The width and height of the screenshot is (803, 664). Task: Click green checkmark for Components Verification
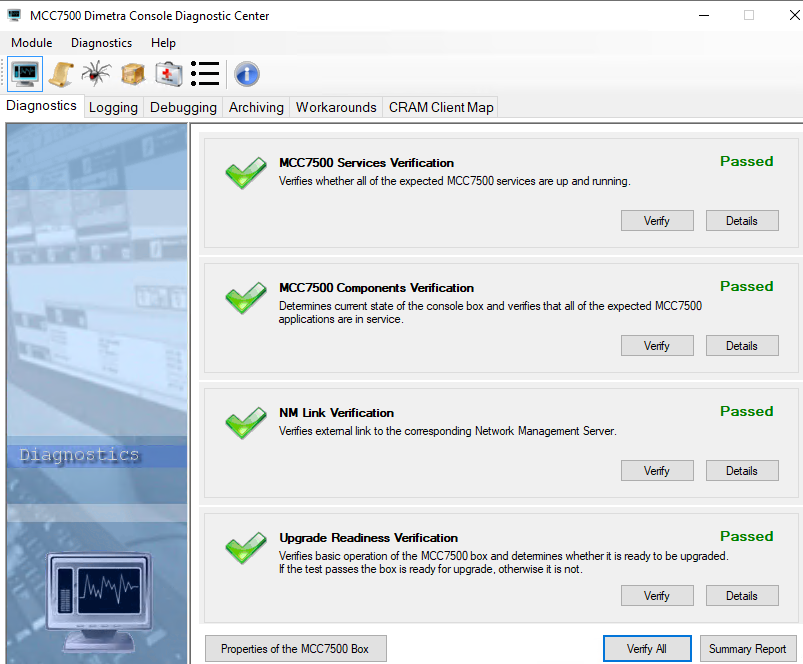coord(246,297)
